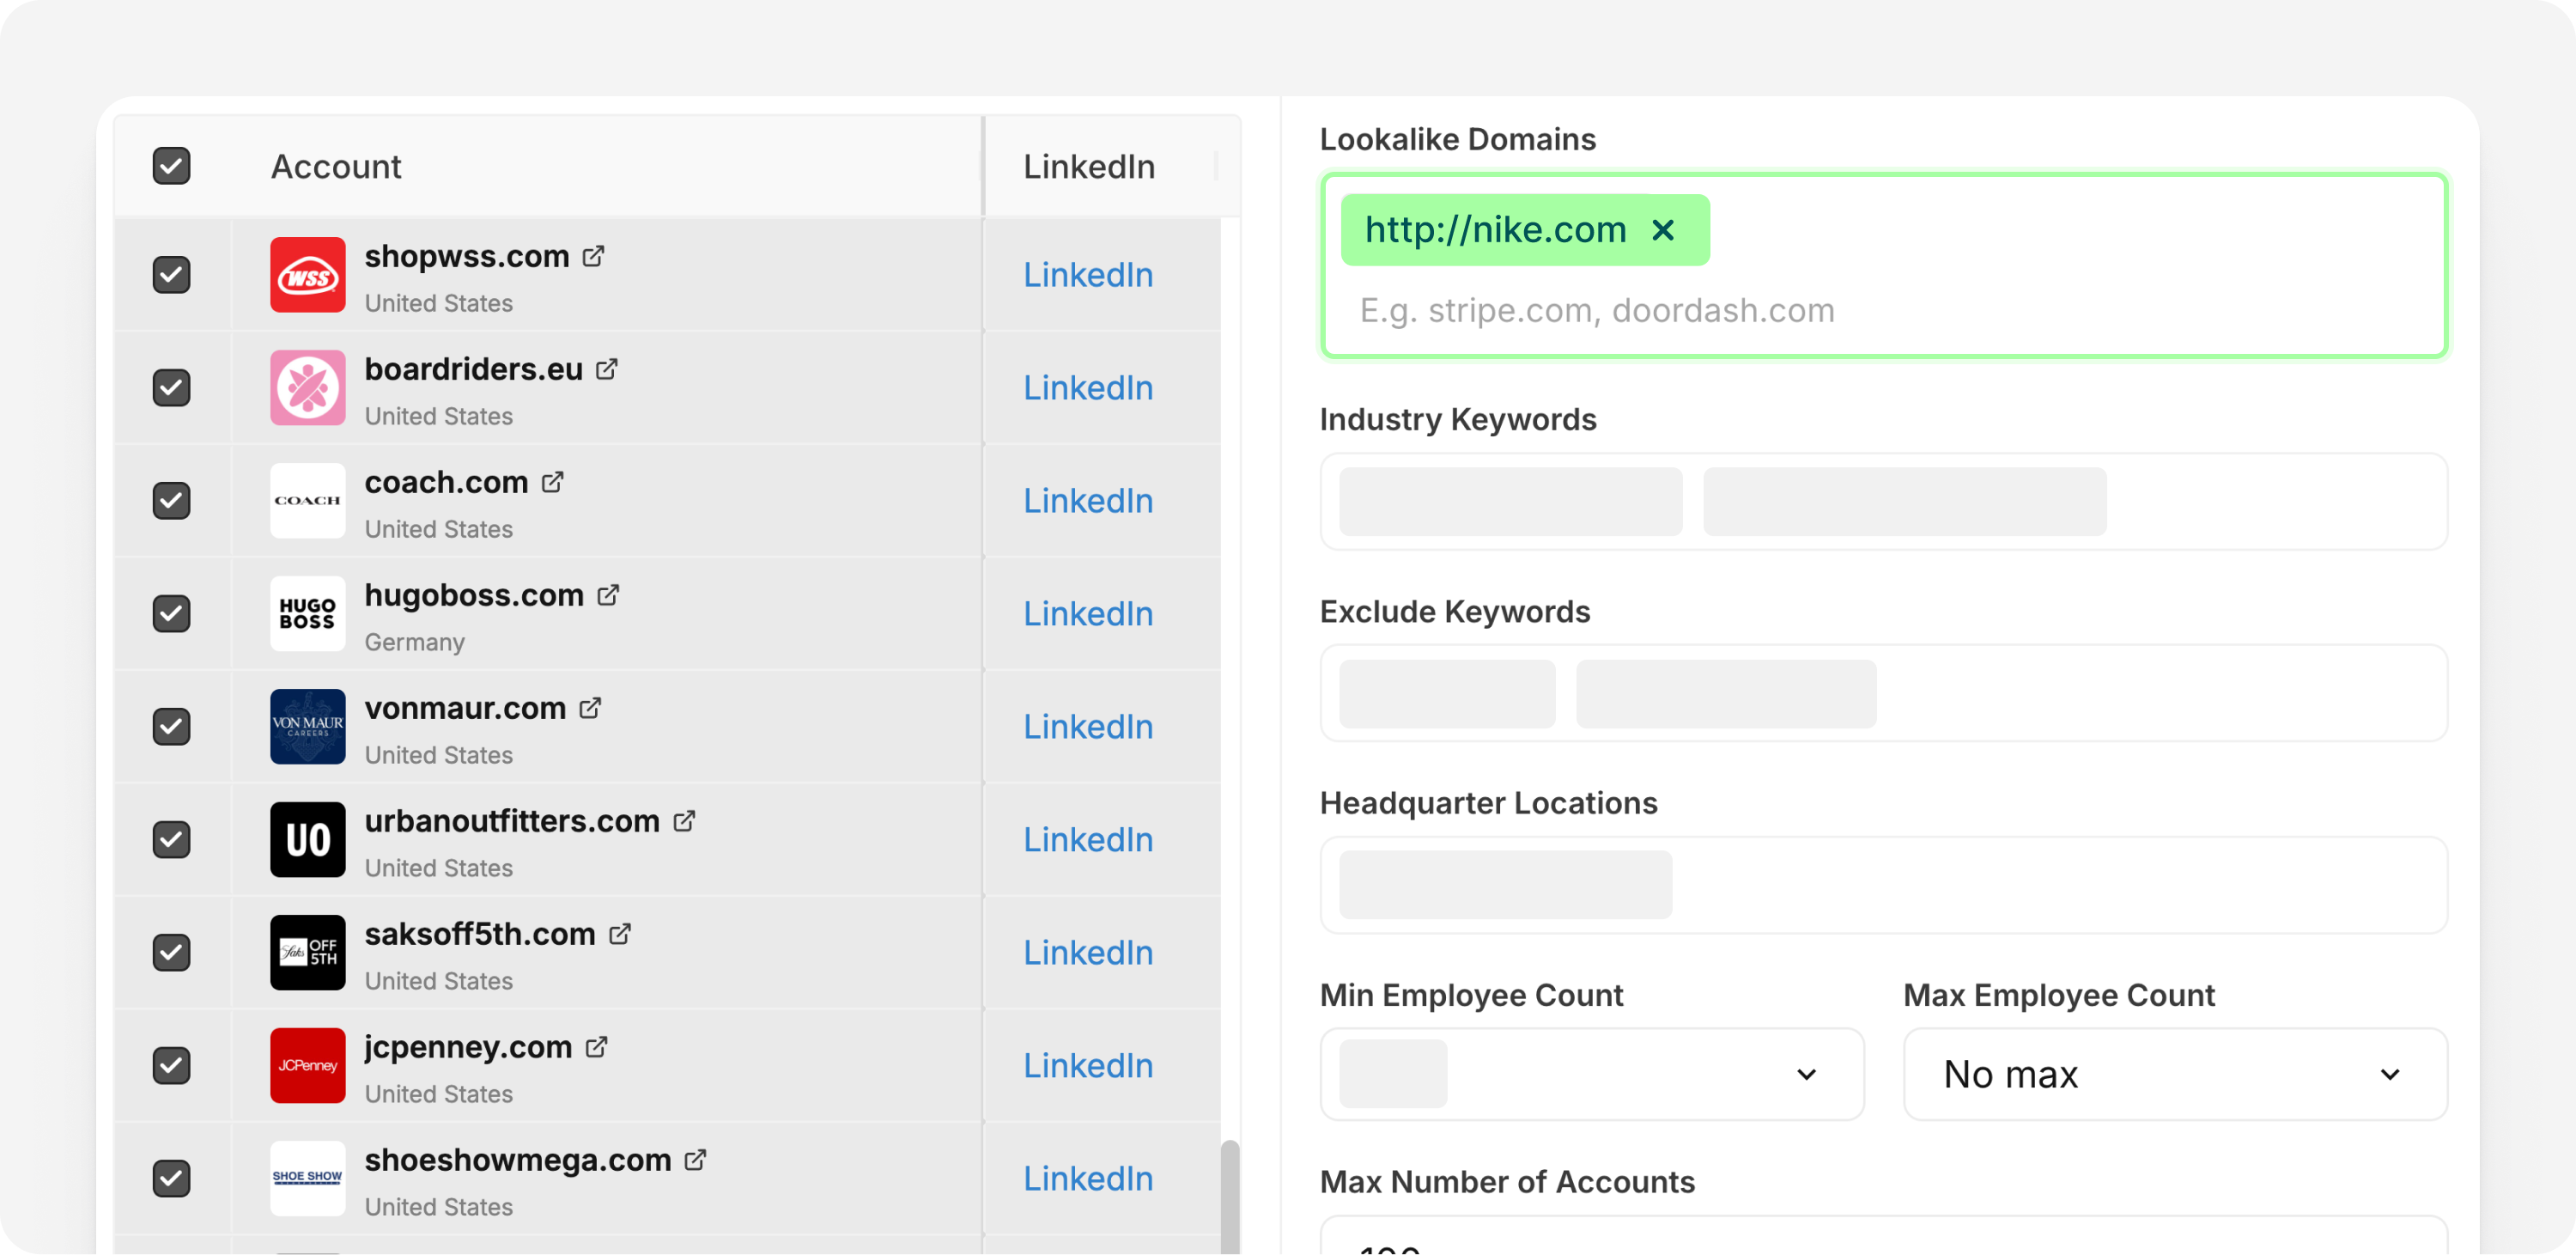Deselect the saksoff5th.com row checkbox
The image size is (2576, 1255).
tap(171, 953)
